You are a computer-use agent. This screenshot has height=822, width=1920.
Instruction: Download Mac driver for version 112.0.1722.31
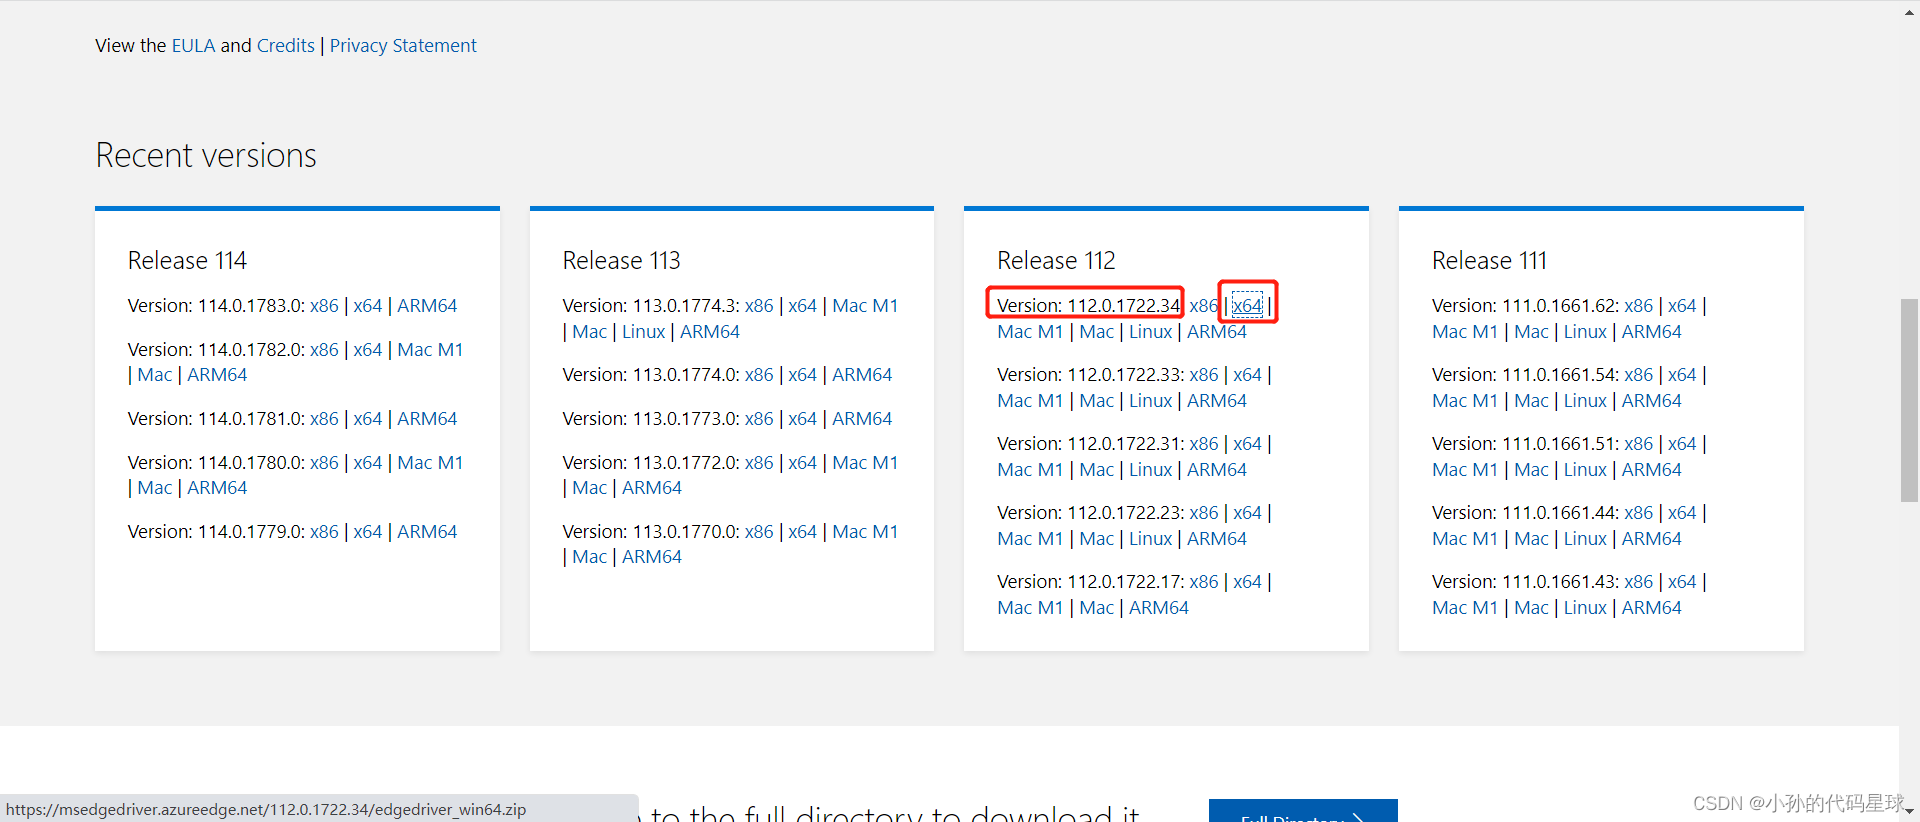tap(1097, 470)
